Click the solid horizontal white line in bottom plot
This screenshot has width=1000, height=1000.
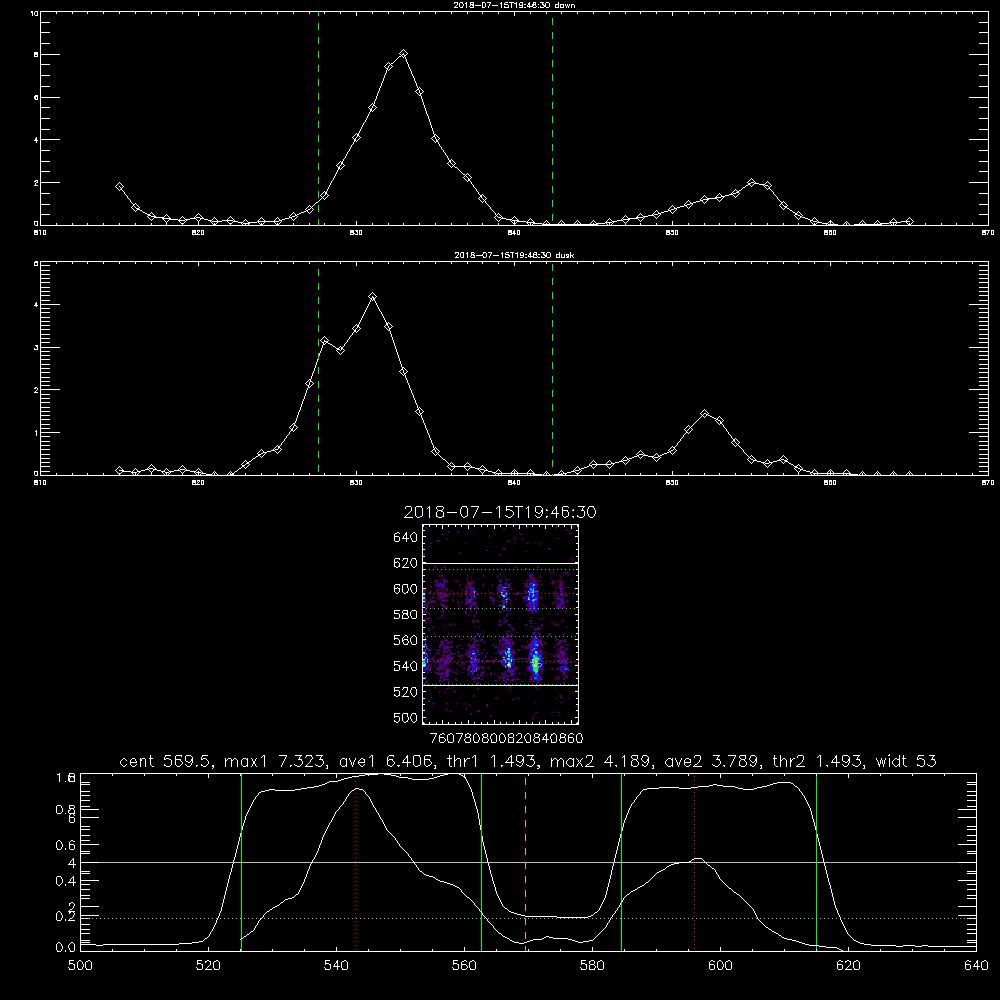528,862
